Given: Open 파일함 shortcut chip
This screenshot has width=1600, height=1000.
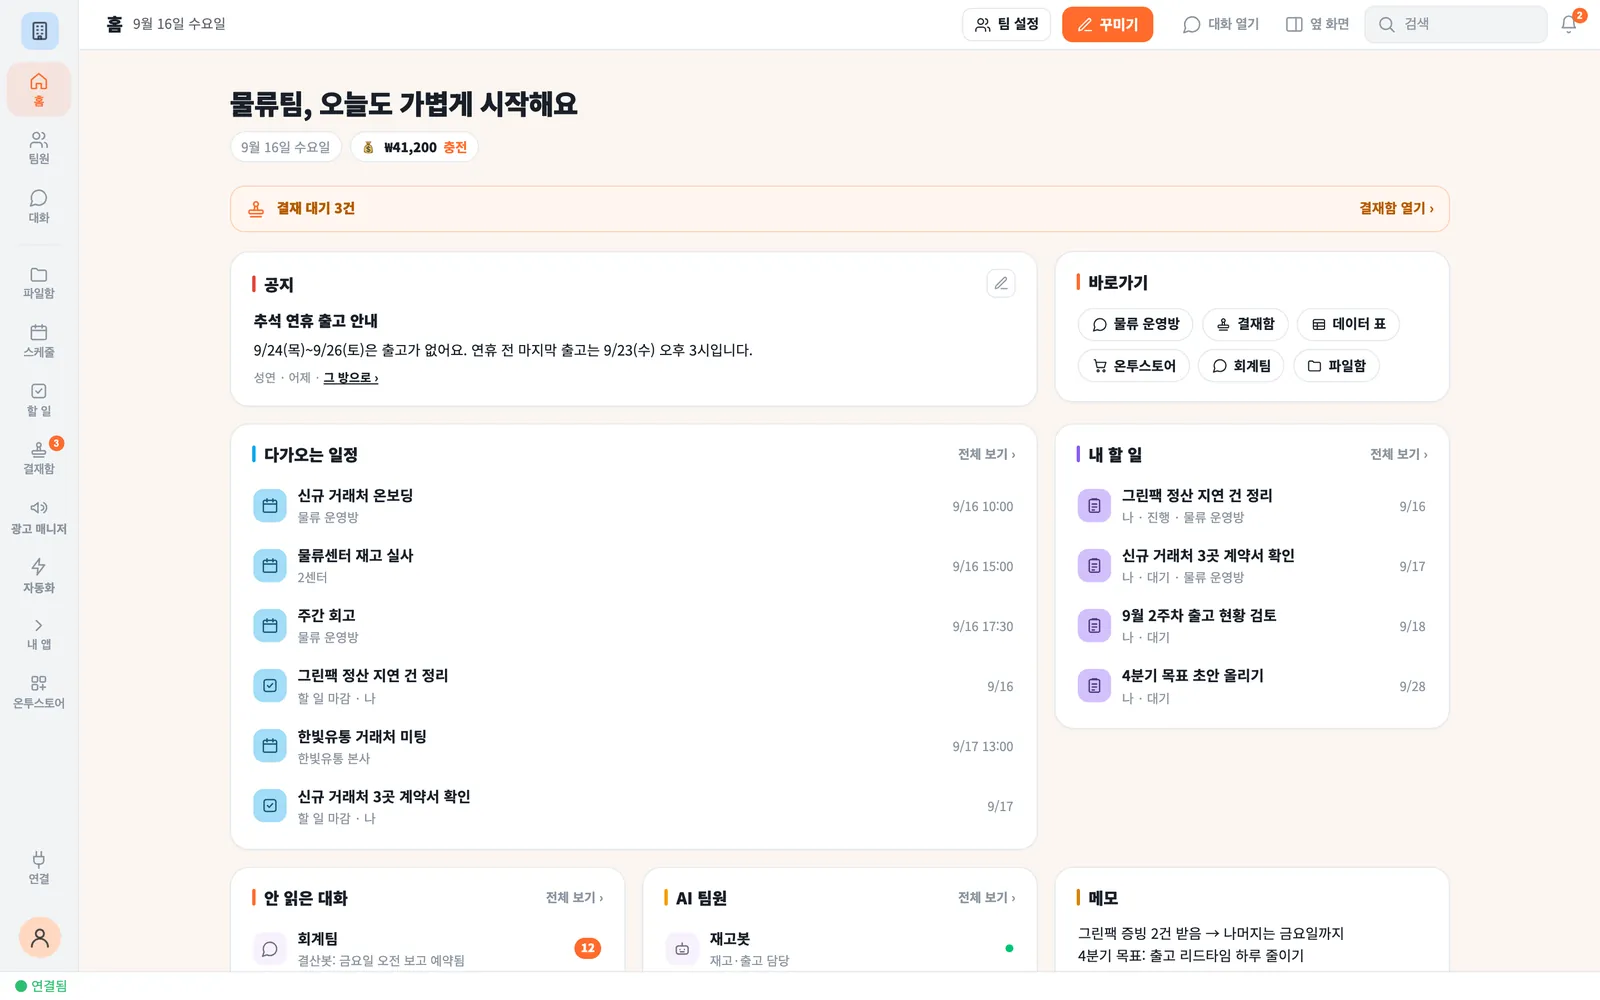Looking at the screenshot, I should (x=1336, y=366).
